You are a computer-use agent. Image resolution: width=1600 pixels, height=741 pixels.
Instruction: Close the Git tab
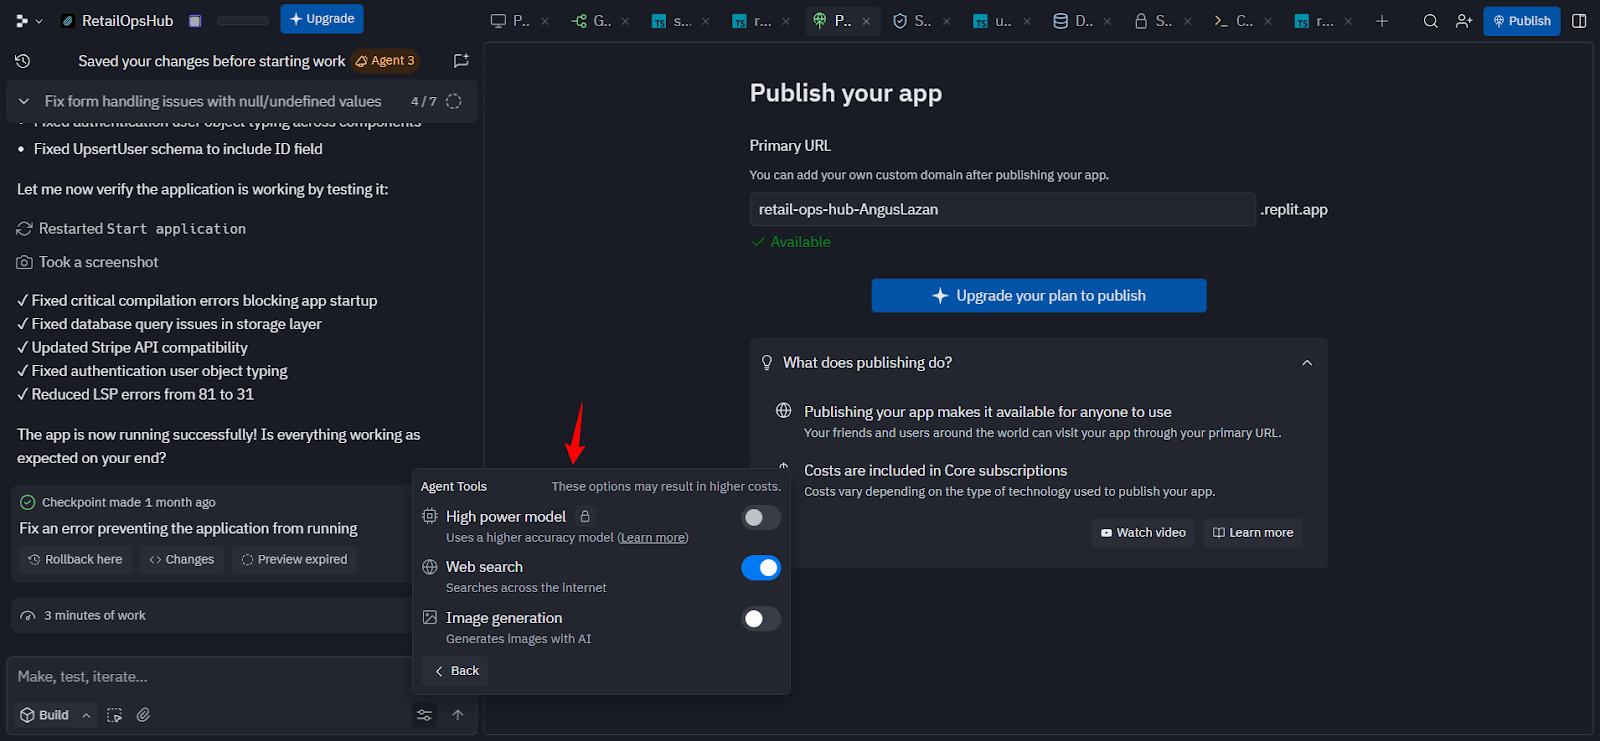point(625,21)
